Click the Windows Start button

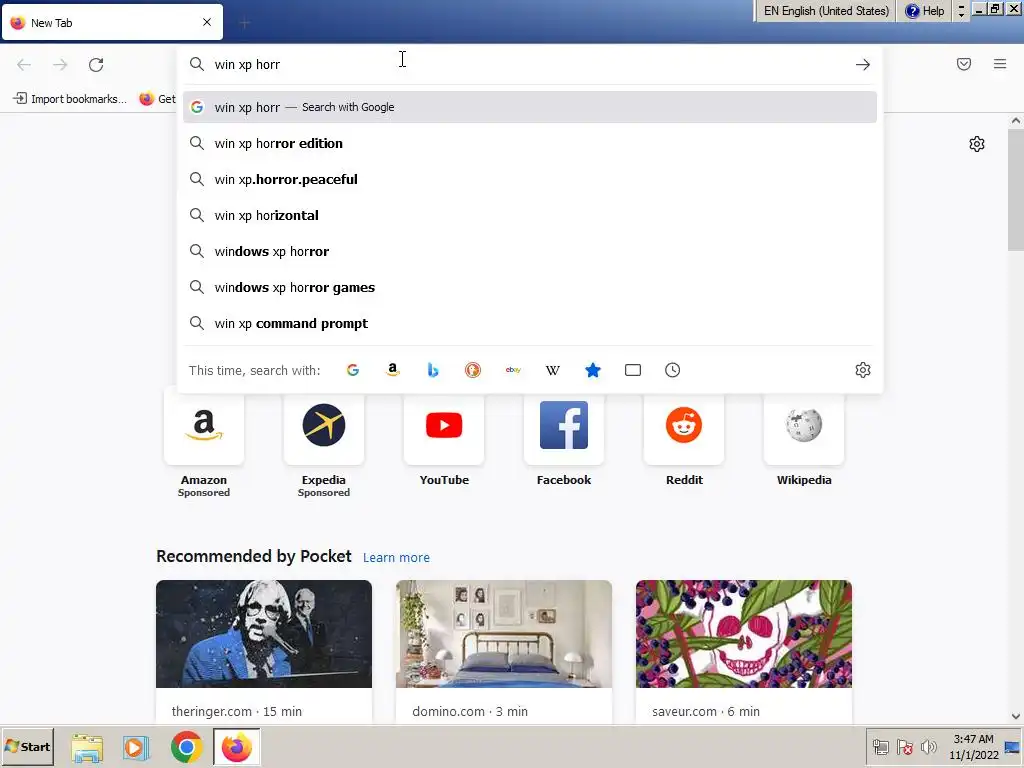click(27, 746)
